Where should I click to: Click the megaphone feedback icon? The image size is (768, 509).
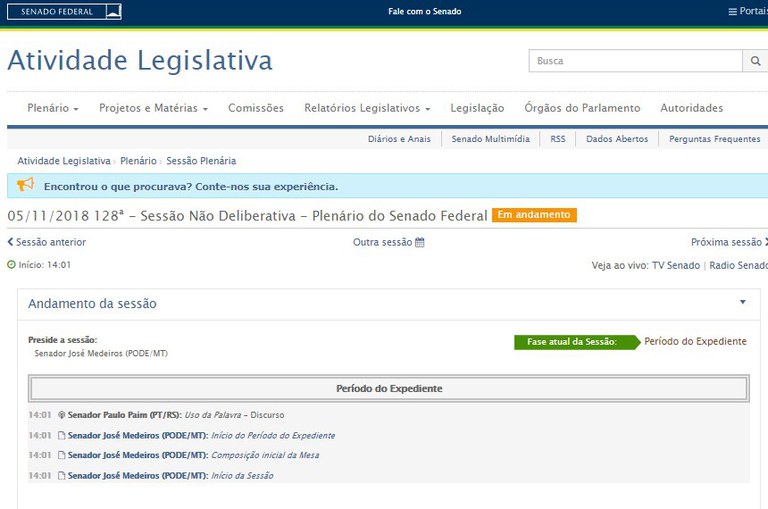pos(26,185)
